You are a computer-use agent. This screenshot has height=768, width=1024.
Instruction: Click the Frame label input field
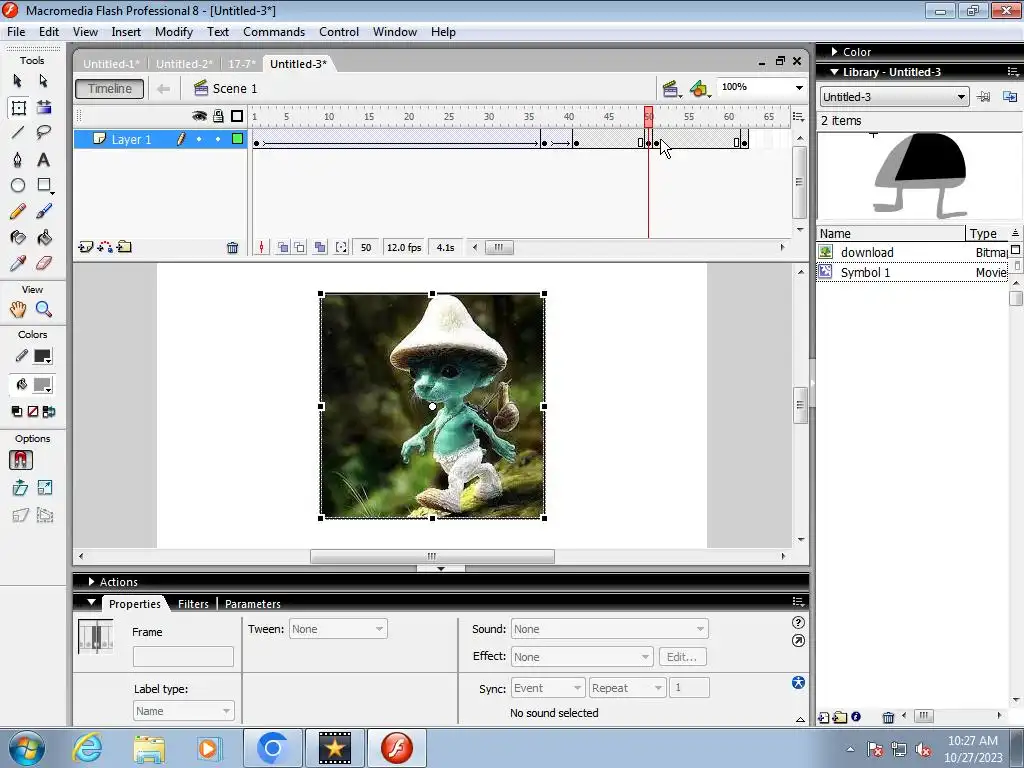coord(183,656)
